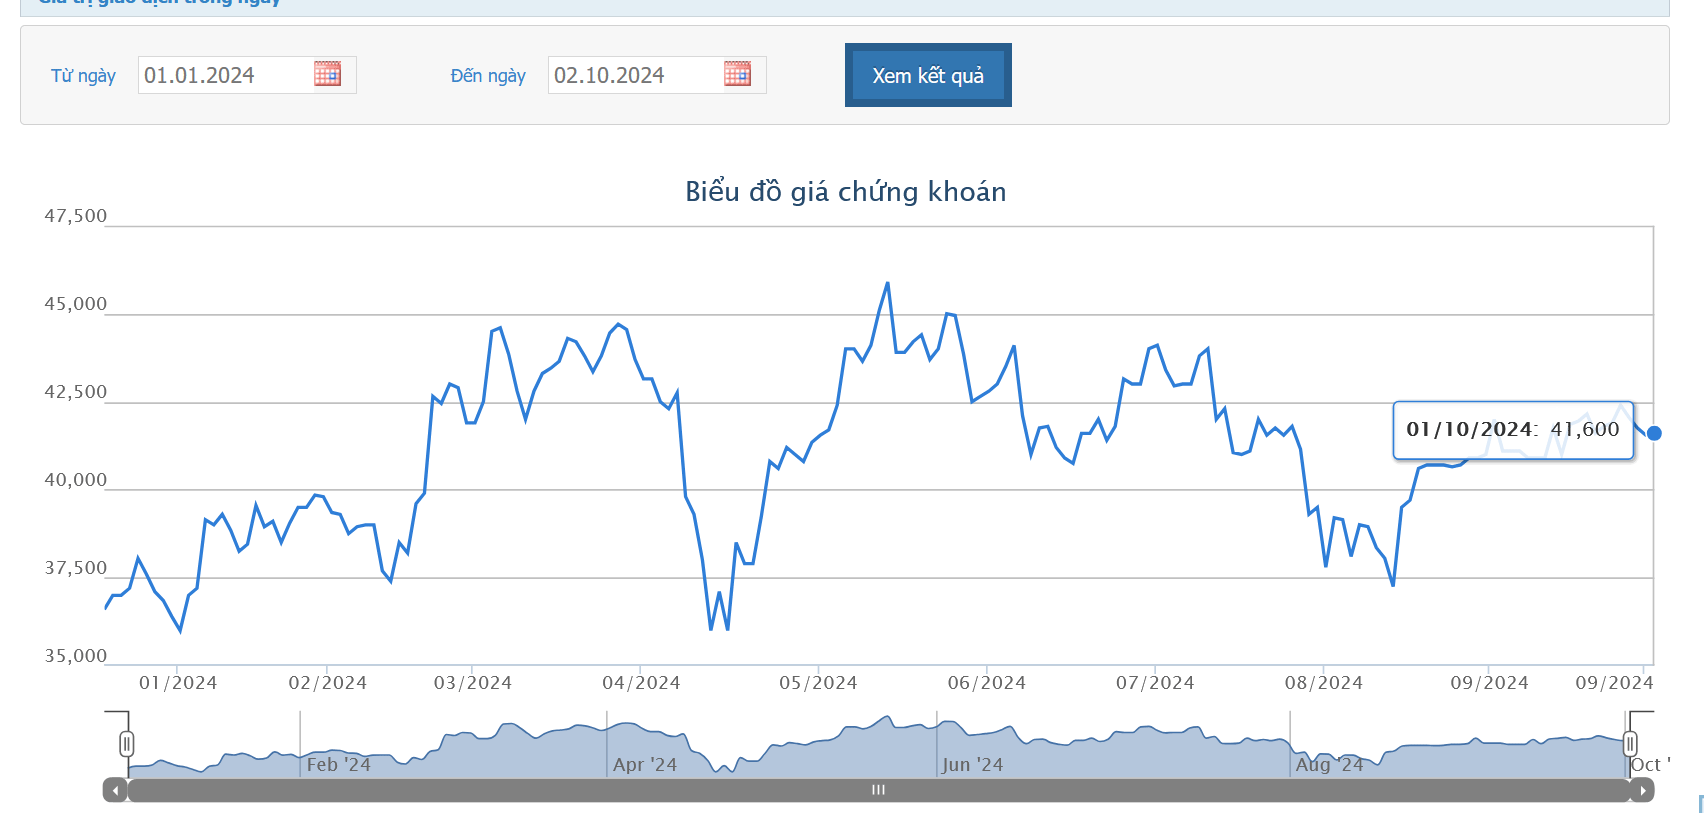The height and width of the screenshot is (813, 1704).
Task: Click x-axis label 06/2024
Action: tap(987, 683)
